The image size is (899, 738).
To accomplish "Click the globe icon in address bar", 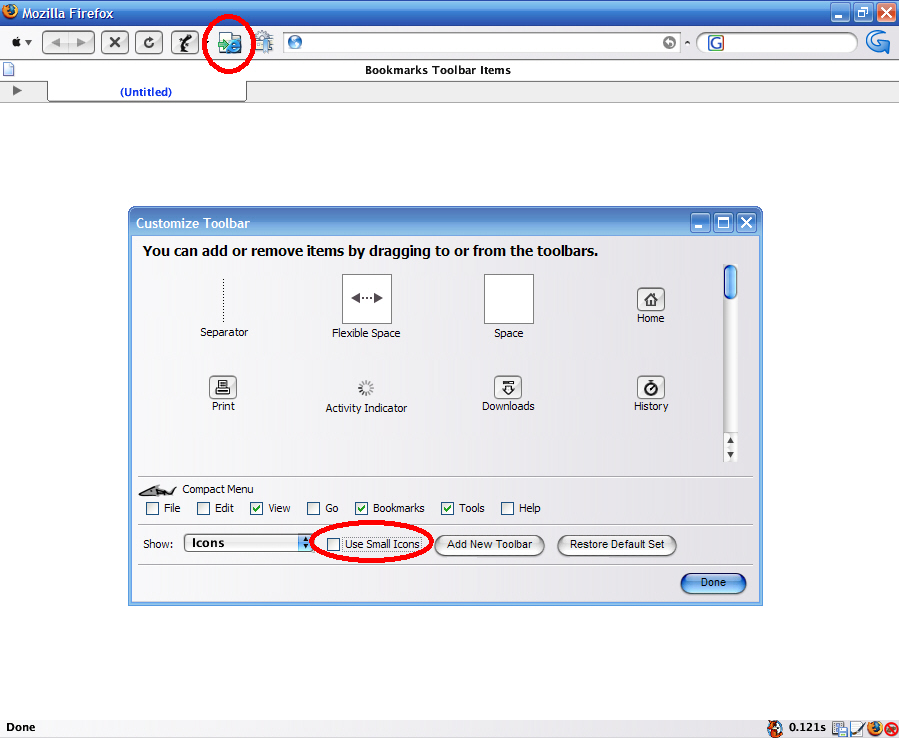I will tap(295, 42).
